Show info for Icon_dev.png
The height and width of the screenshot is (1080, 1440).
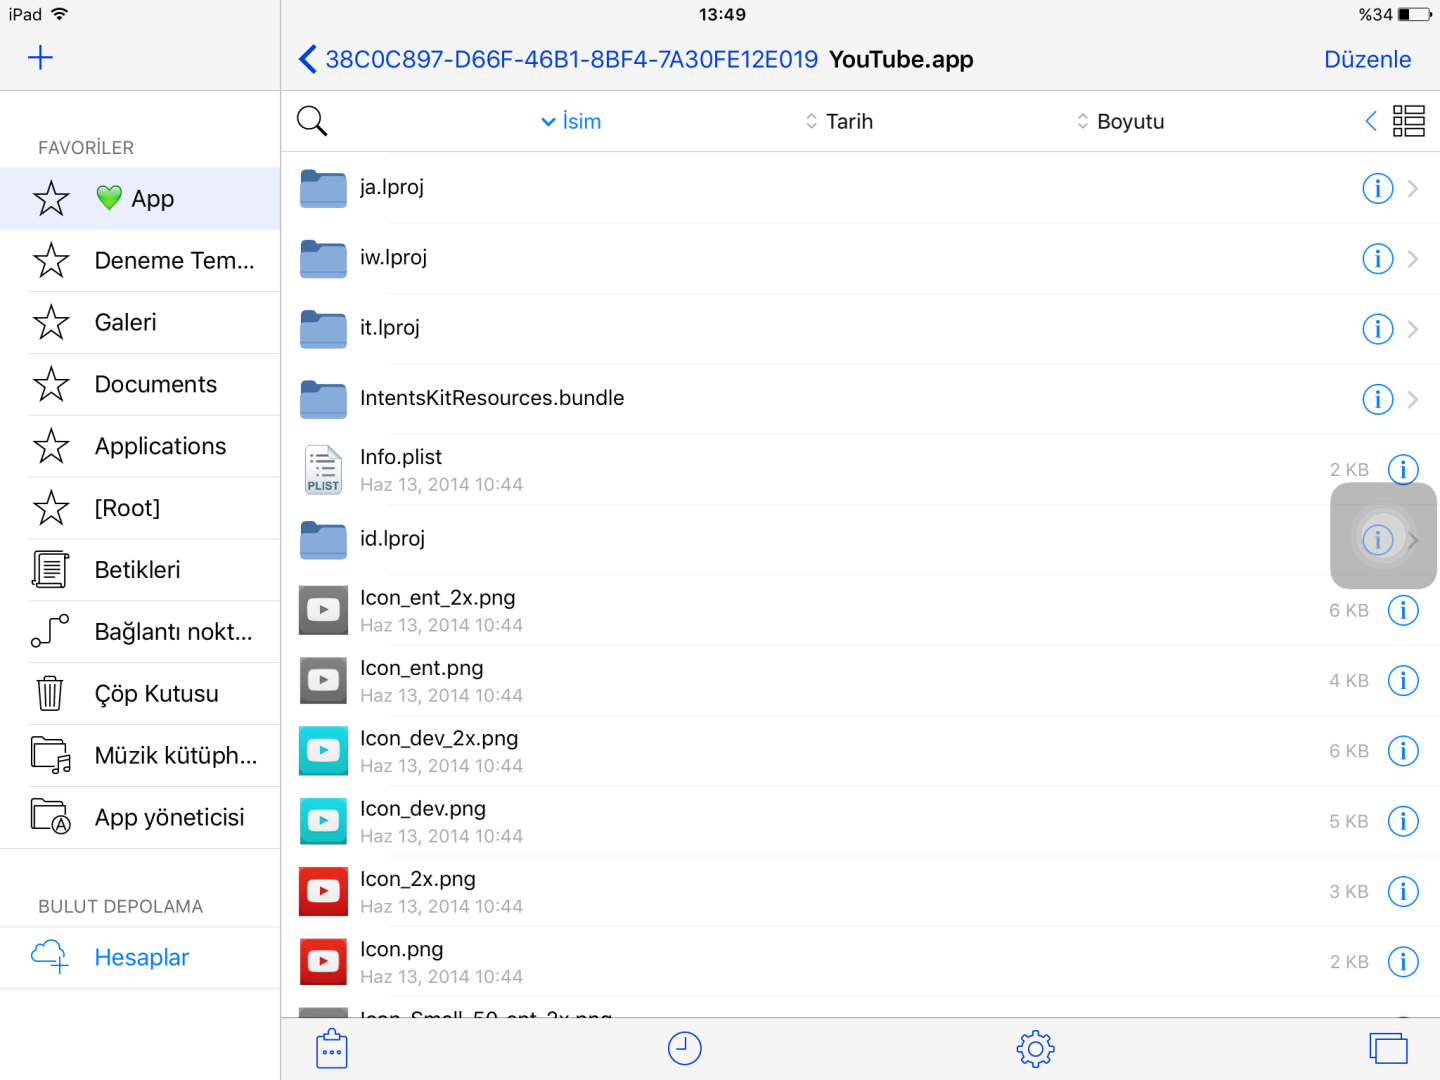1404,821
